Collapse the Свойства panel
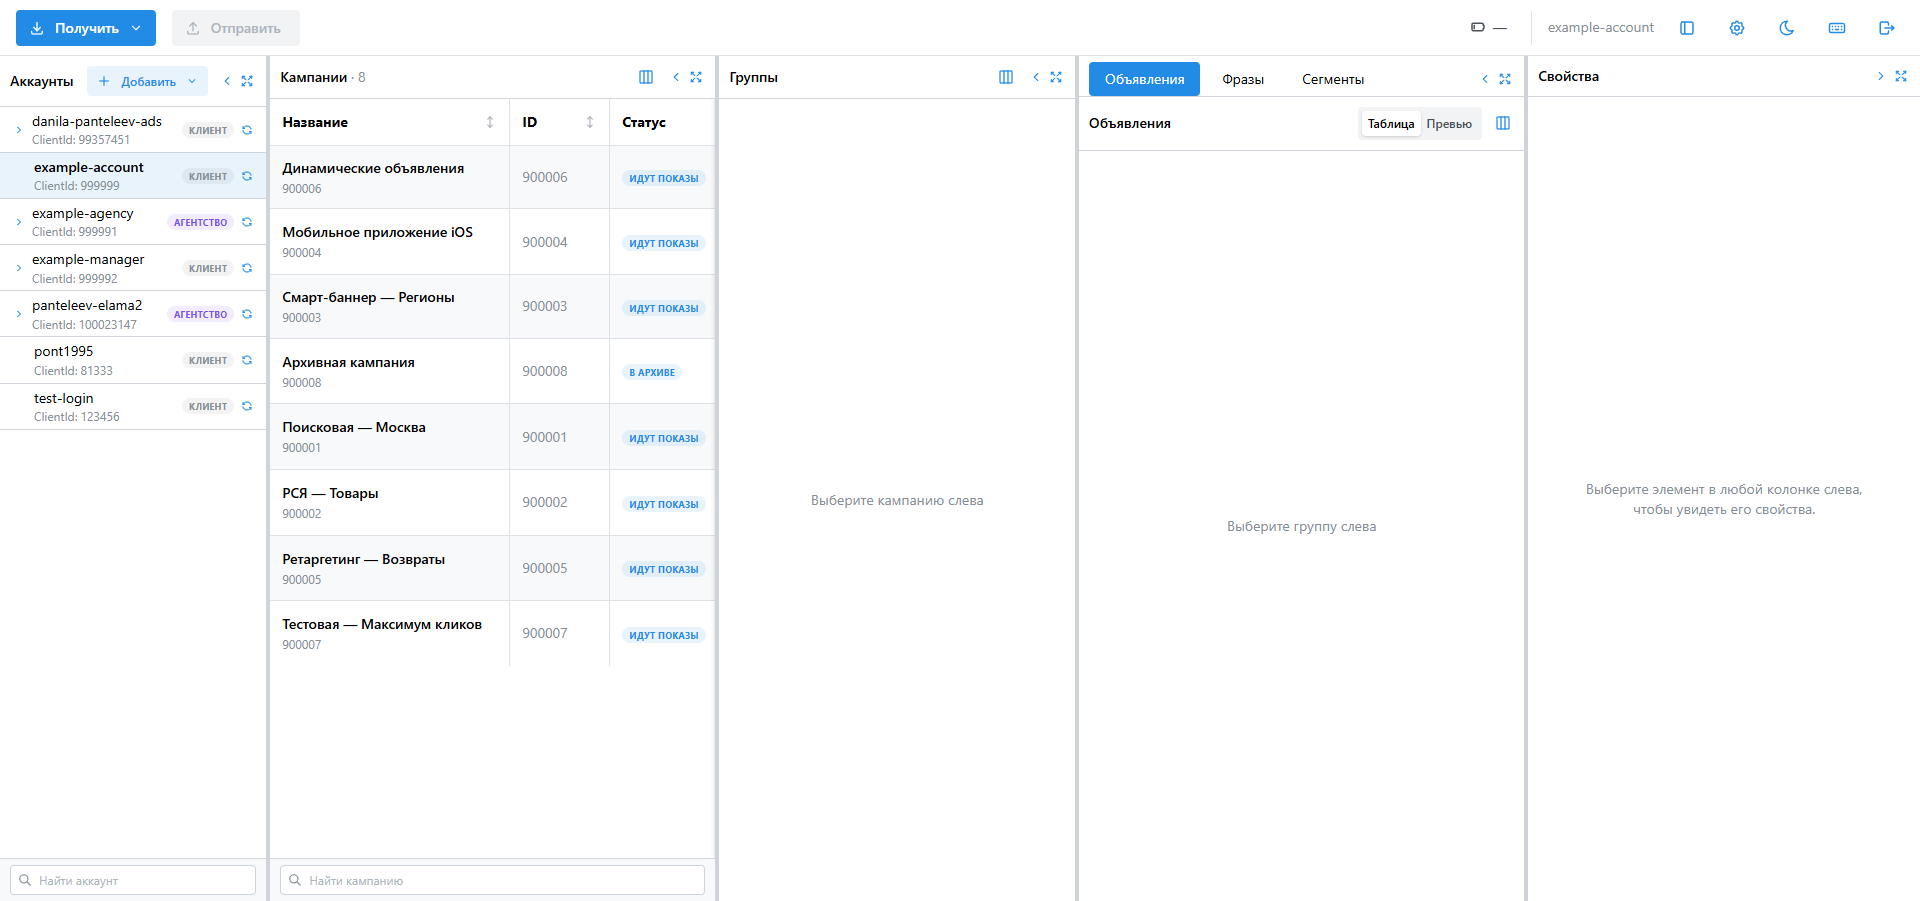1920x901 pixels. coord(1881,76)
